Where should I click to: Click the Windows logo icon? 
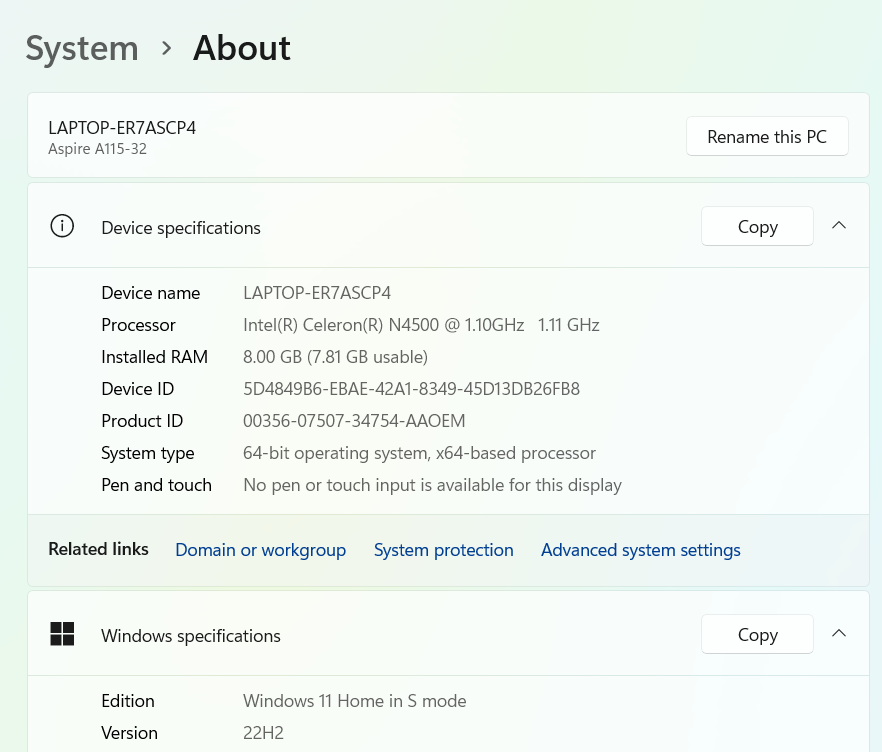coord(62,634)
